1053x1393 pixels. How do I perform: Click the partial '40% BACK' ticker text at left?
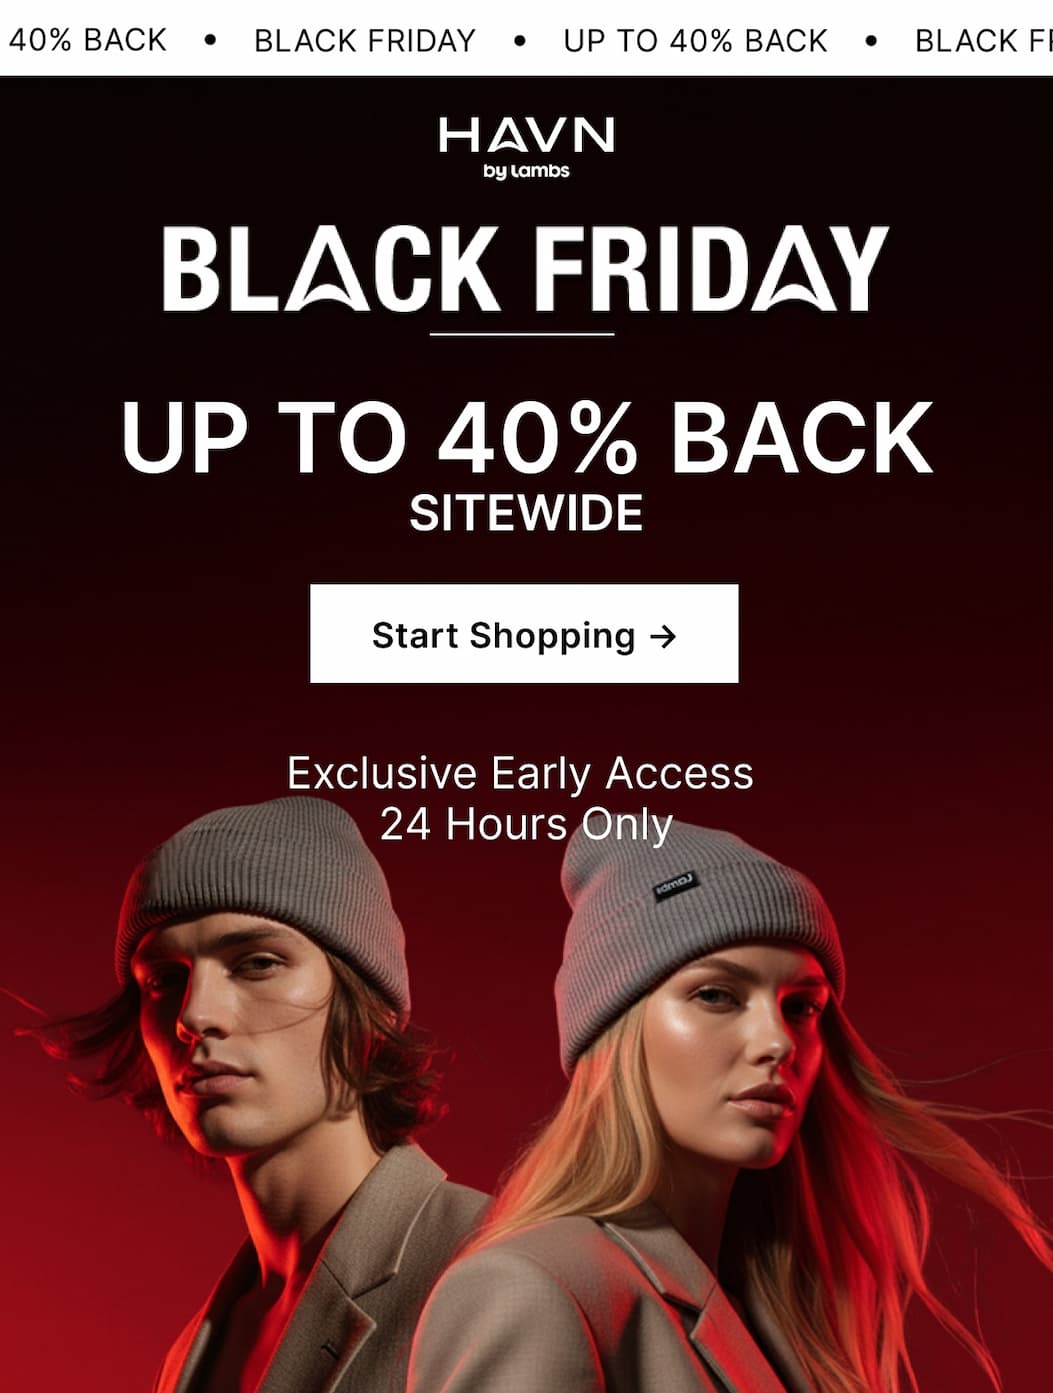click(87, 40)
